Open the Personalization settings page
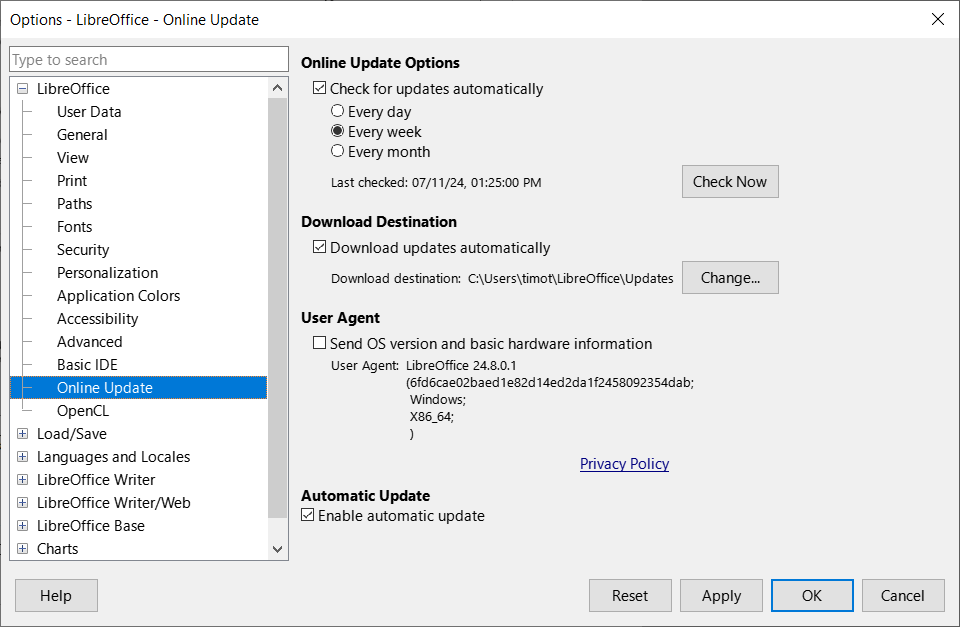Image resolution: width=960 pixels, height=627 pixels. (107, 272)
